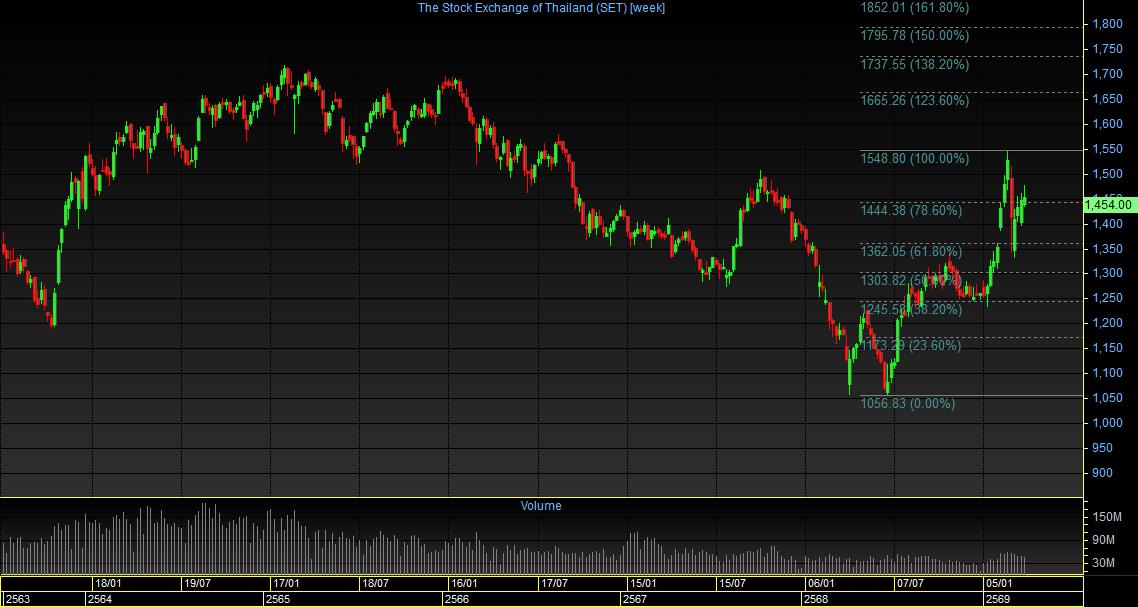Click the year 2569 on the year axis
The height and width of the screenshot is (607, 1138).
pyautogui.click(x=997, y=599)
